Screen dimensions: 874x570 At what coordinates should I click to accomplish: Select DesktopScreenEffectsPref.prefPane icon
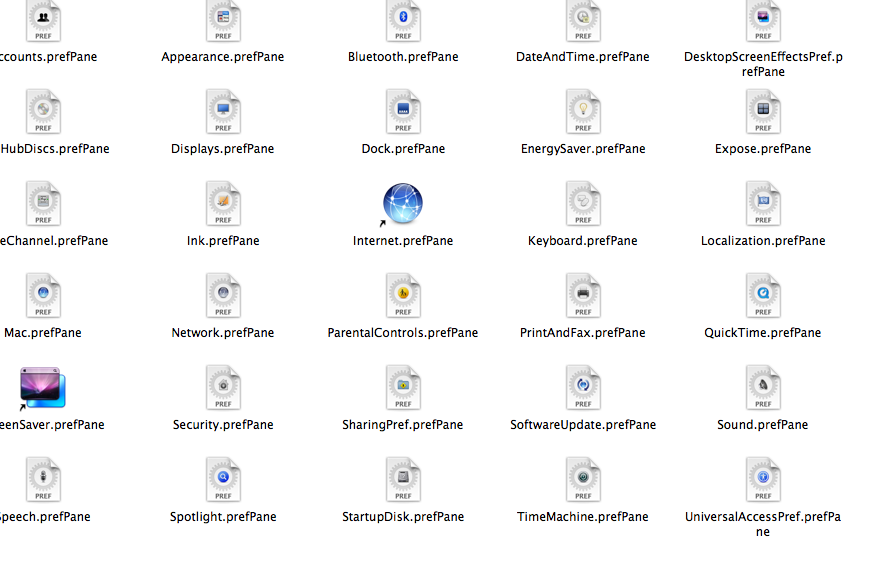[x=763, y=21]
